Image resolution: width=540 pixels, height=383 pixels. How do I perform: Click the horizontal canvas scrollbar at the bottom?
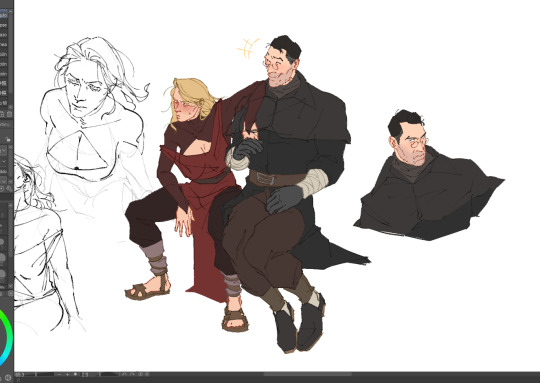pos(308,374)
